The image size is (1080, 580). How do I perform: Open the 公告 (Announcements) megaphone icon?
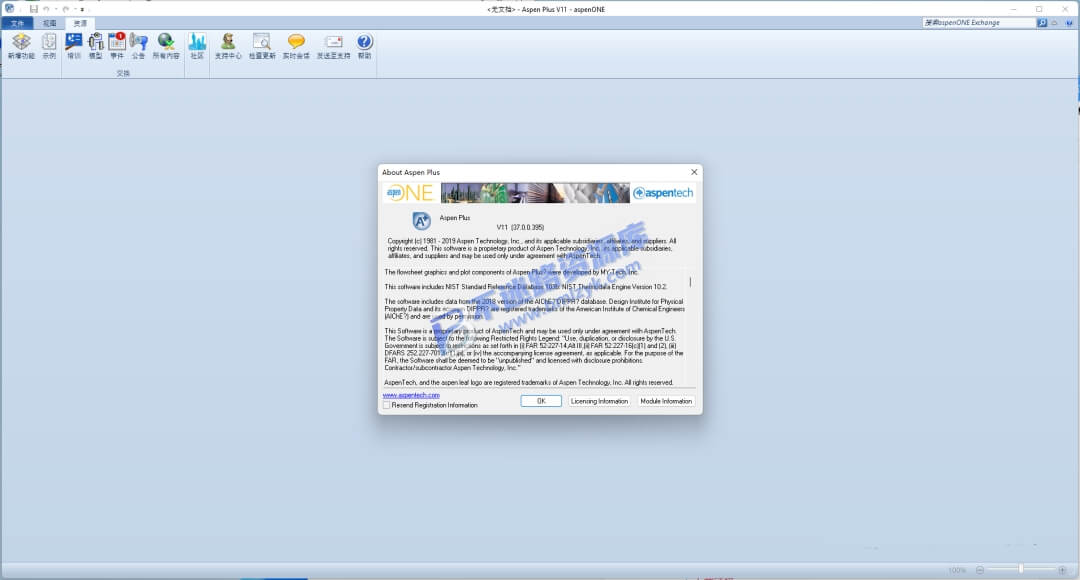pyautogui.click(x=138, y=46)
